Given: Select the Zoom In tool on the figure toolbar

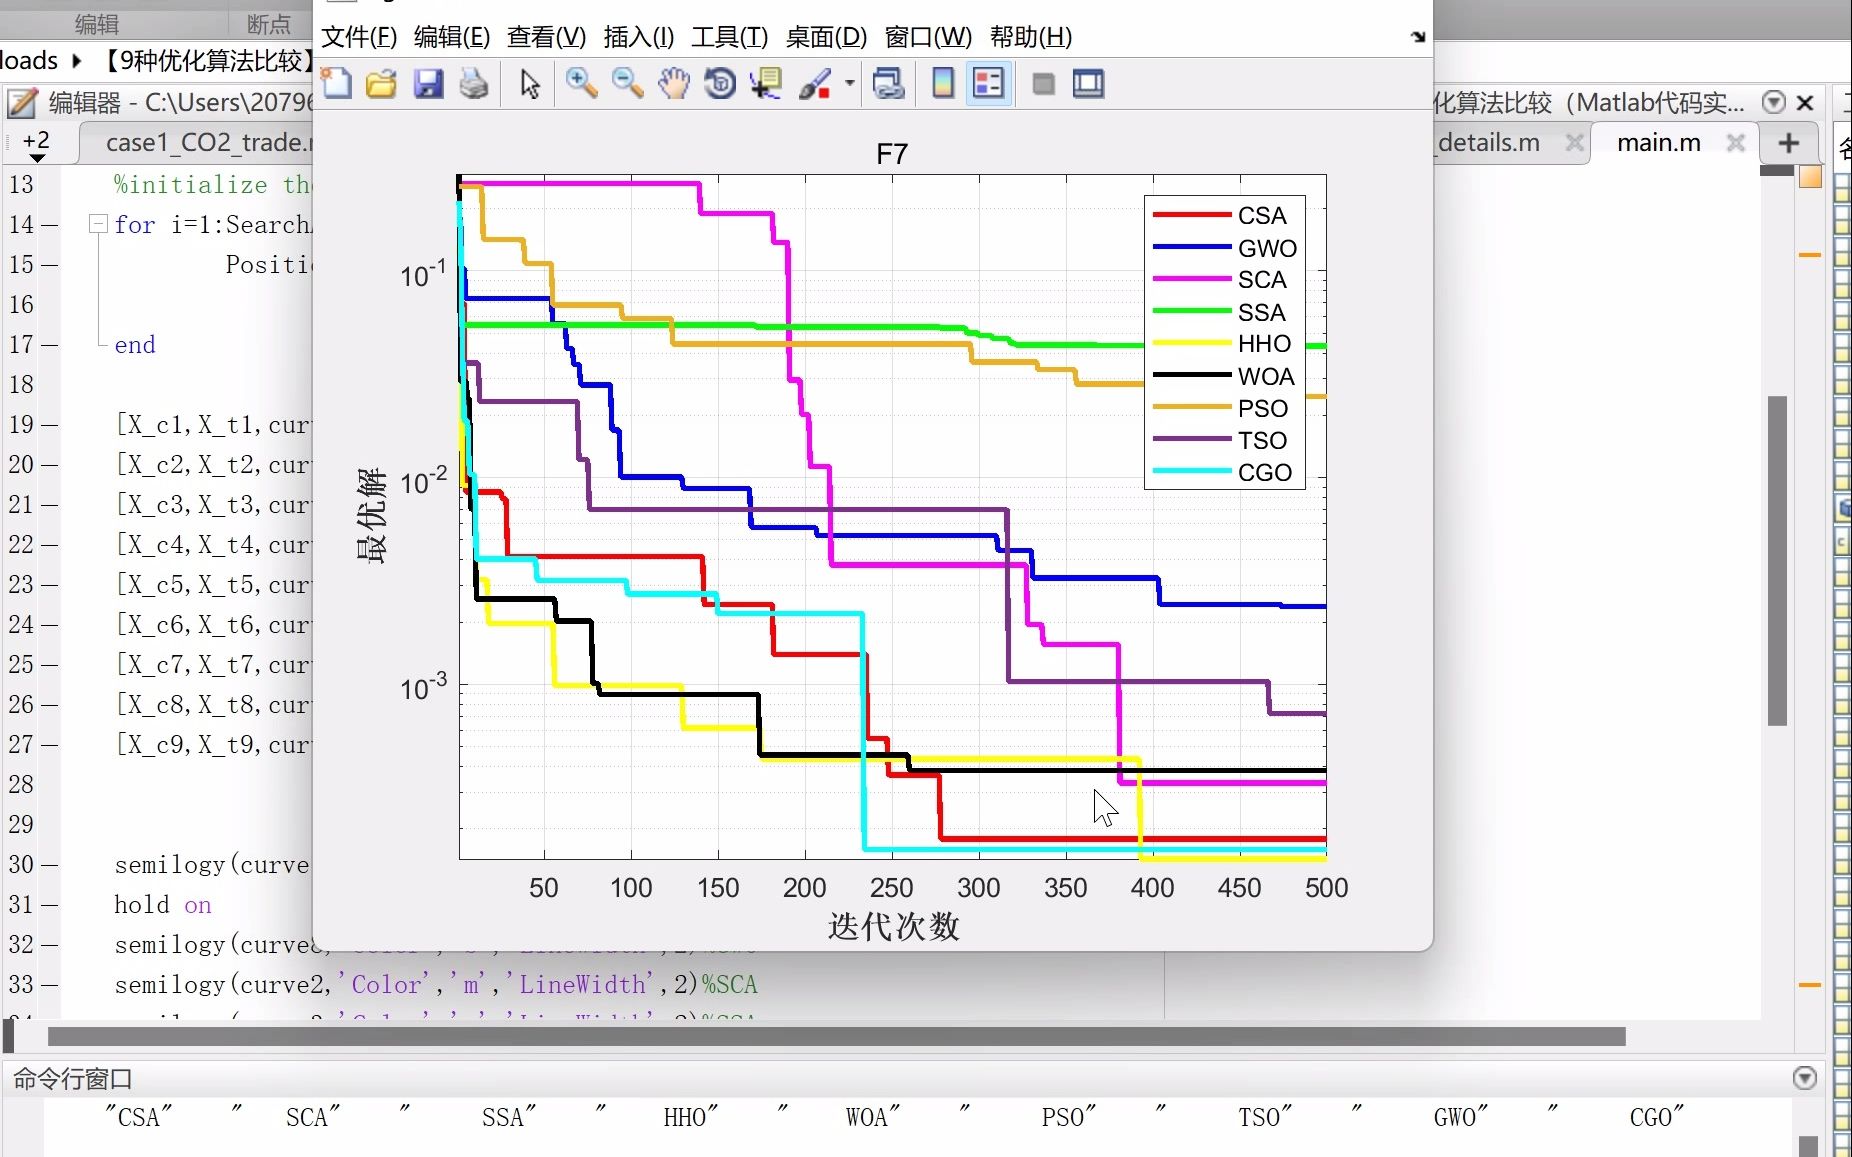Looking at the screenshot, I should pos(582,83).
